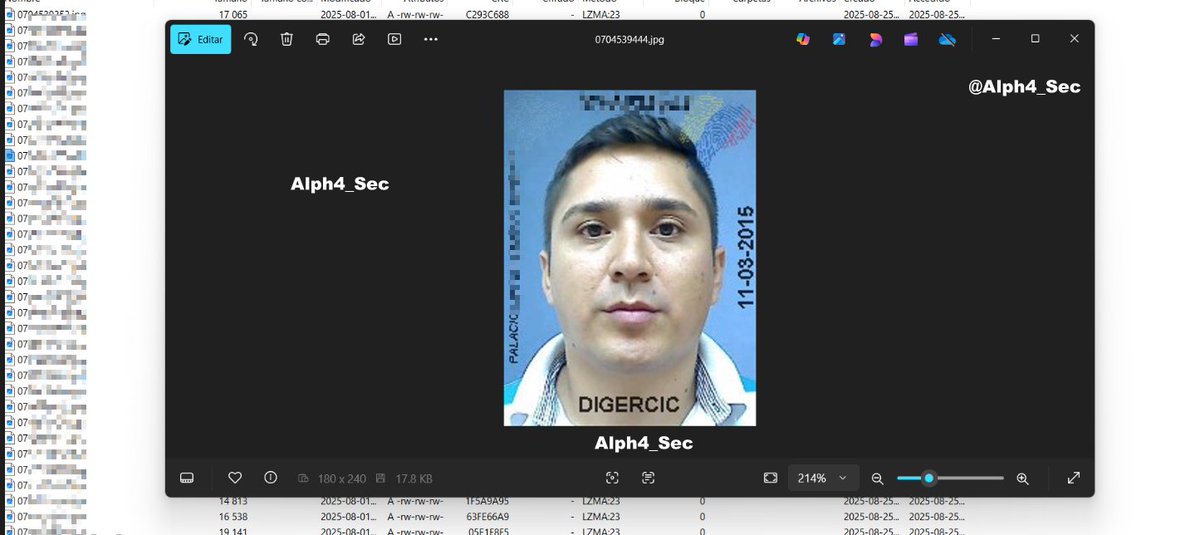
Task: Select the C293C688 CRC cell in file list
Action: point(488,15)
